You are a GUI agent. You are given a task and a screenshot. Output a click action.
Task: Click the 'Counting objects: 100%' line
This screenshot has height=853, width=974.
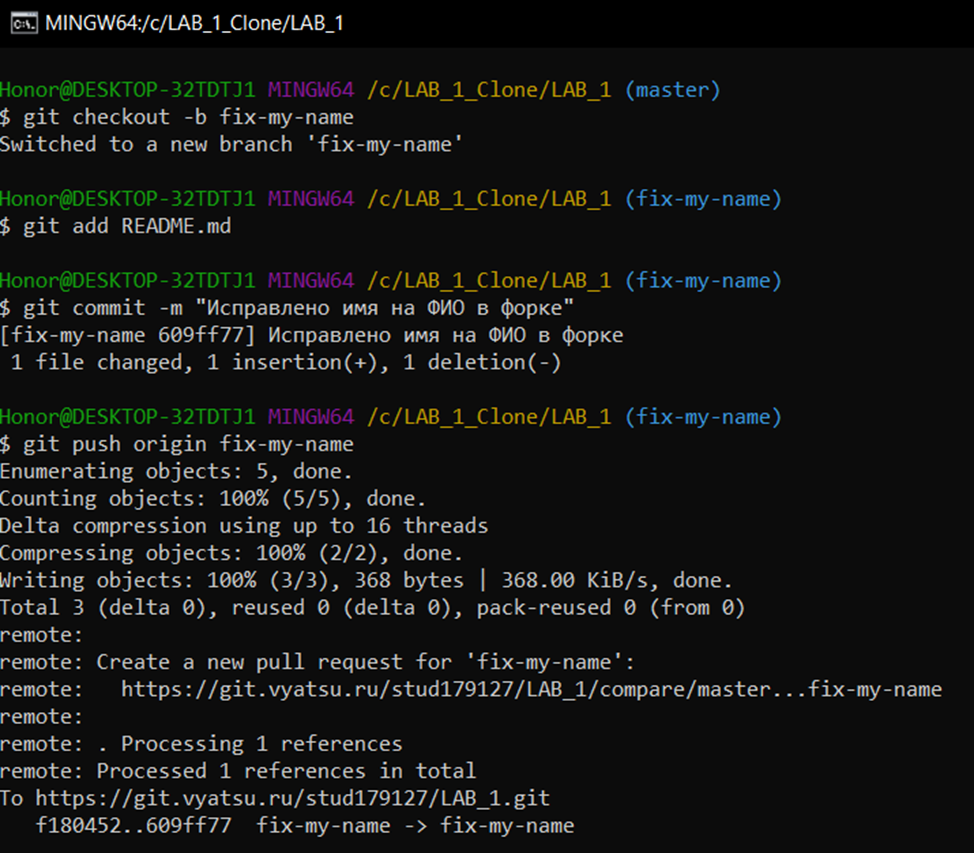tap(212, 498)
